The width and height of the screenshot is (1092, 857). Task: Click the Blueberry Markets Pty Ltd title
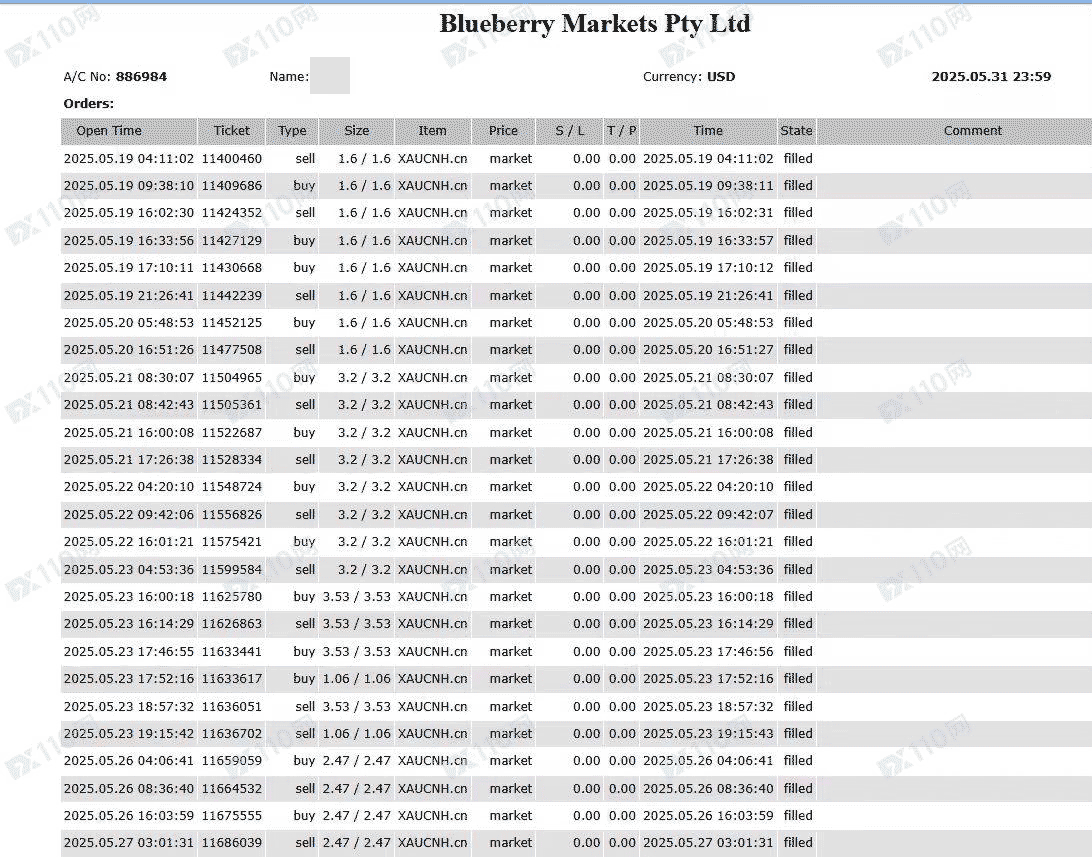(594, 24)
